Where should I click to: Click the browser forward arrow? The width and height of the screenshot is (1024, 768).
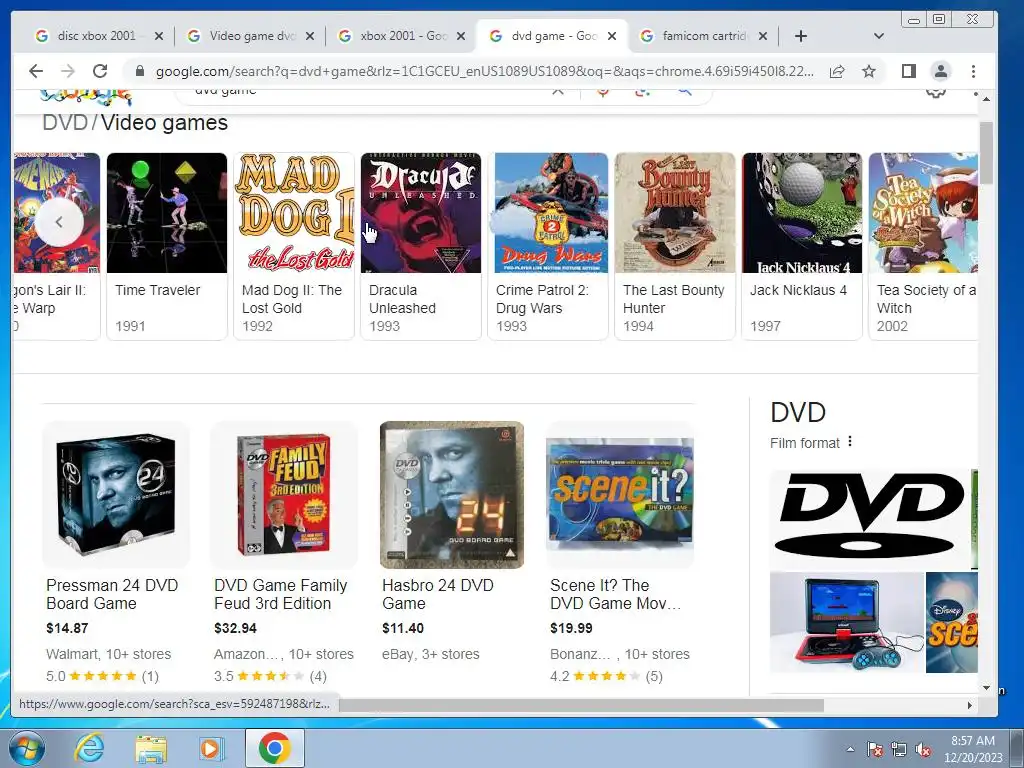(x=68, y=71)
